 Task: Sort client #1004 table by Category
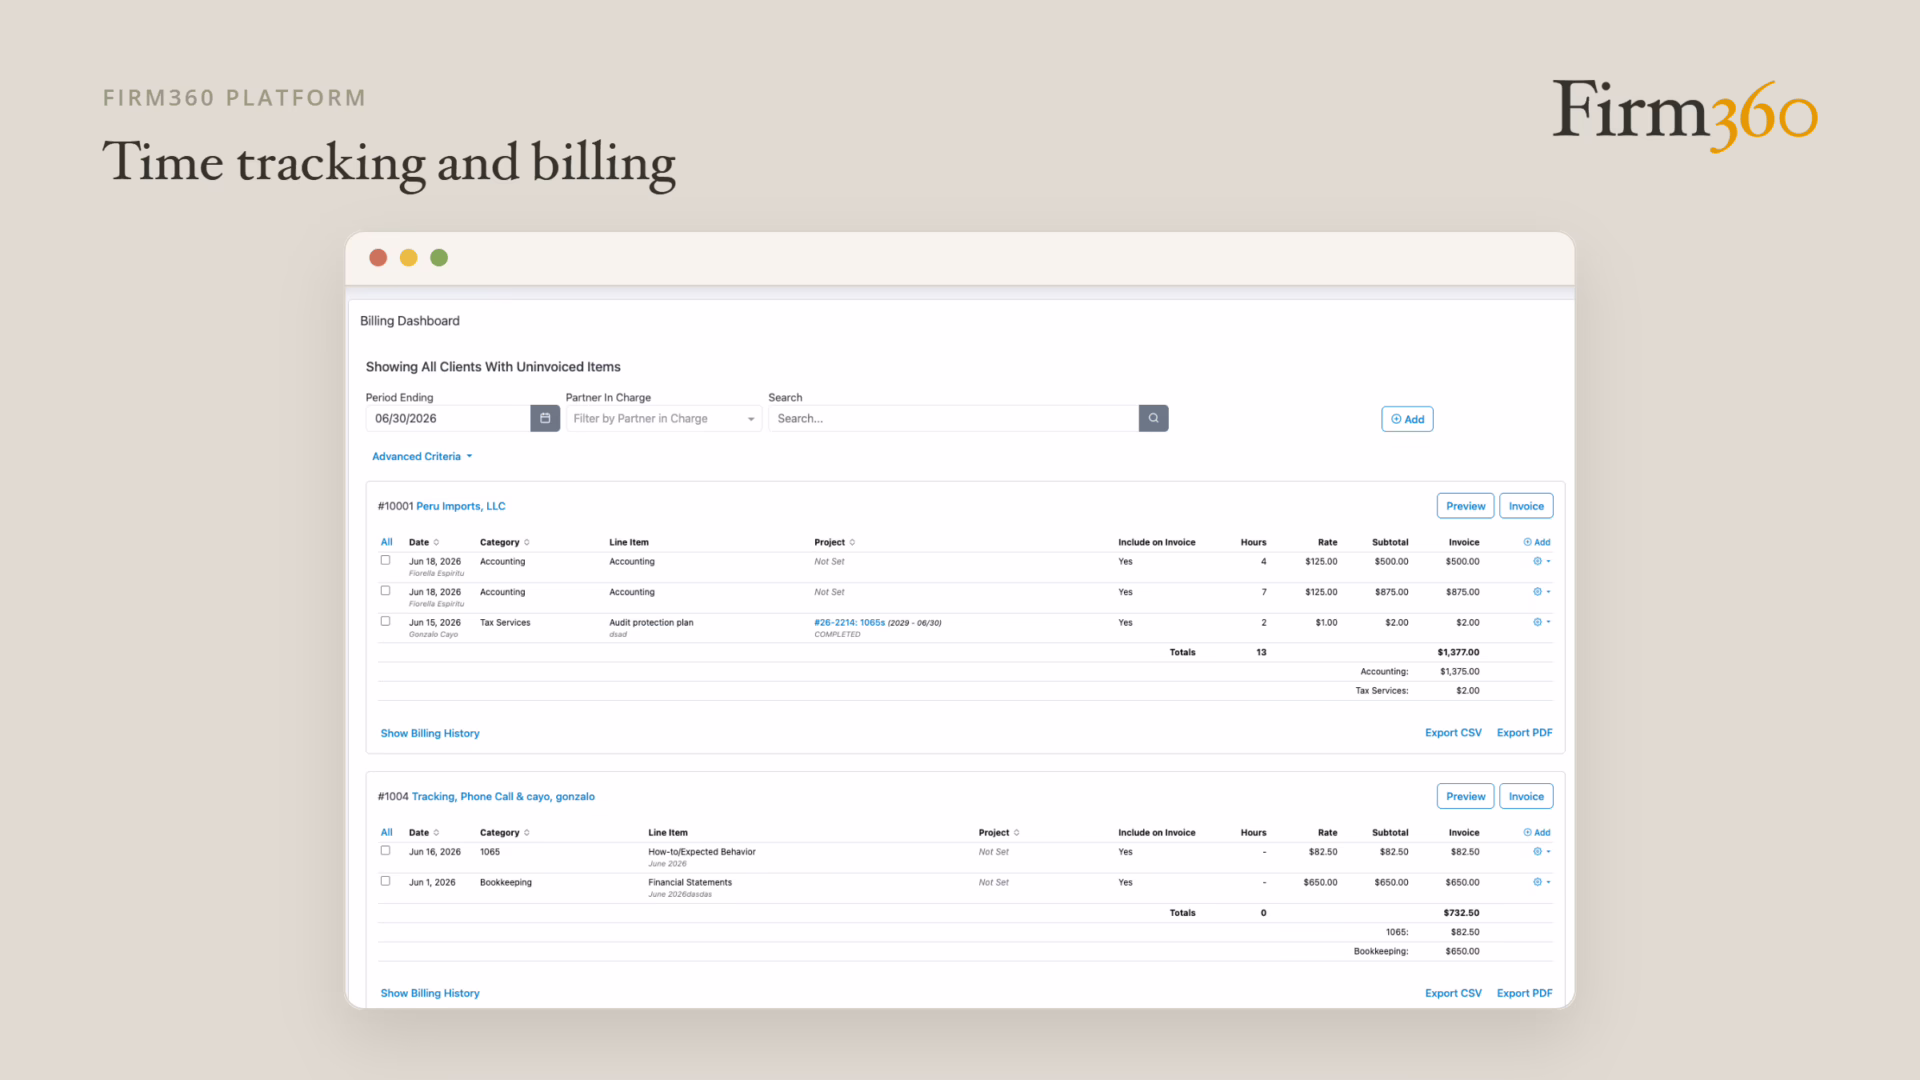tap(504, 832)
